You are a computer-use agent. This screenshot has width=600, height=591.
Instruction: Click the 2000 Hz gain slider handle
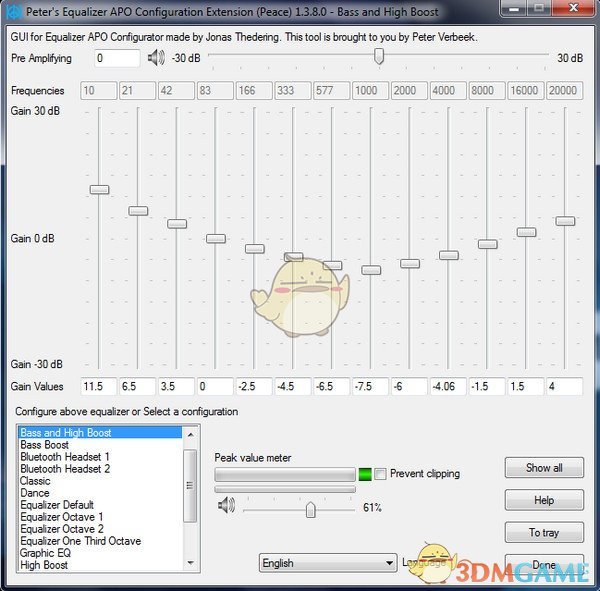coord(410,263)
